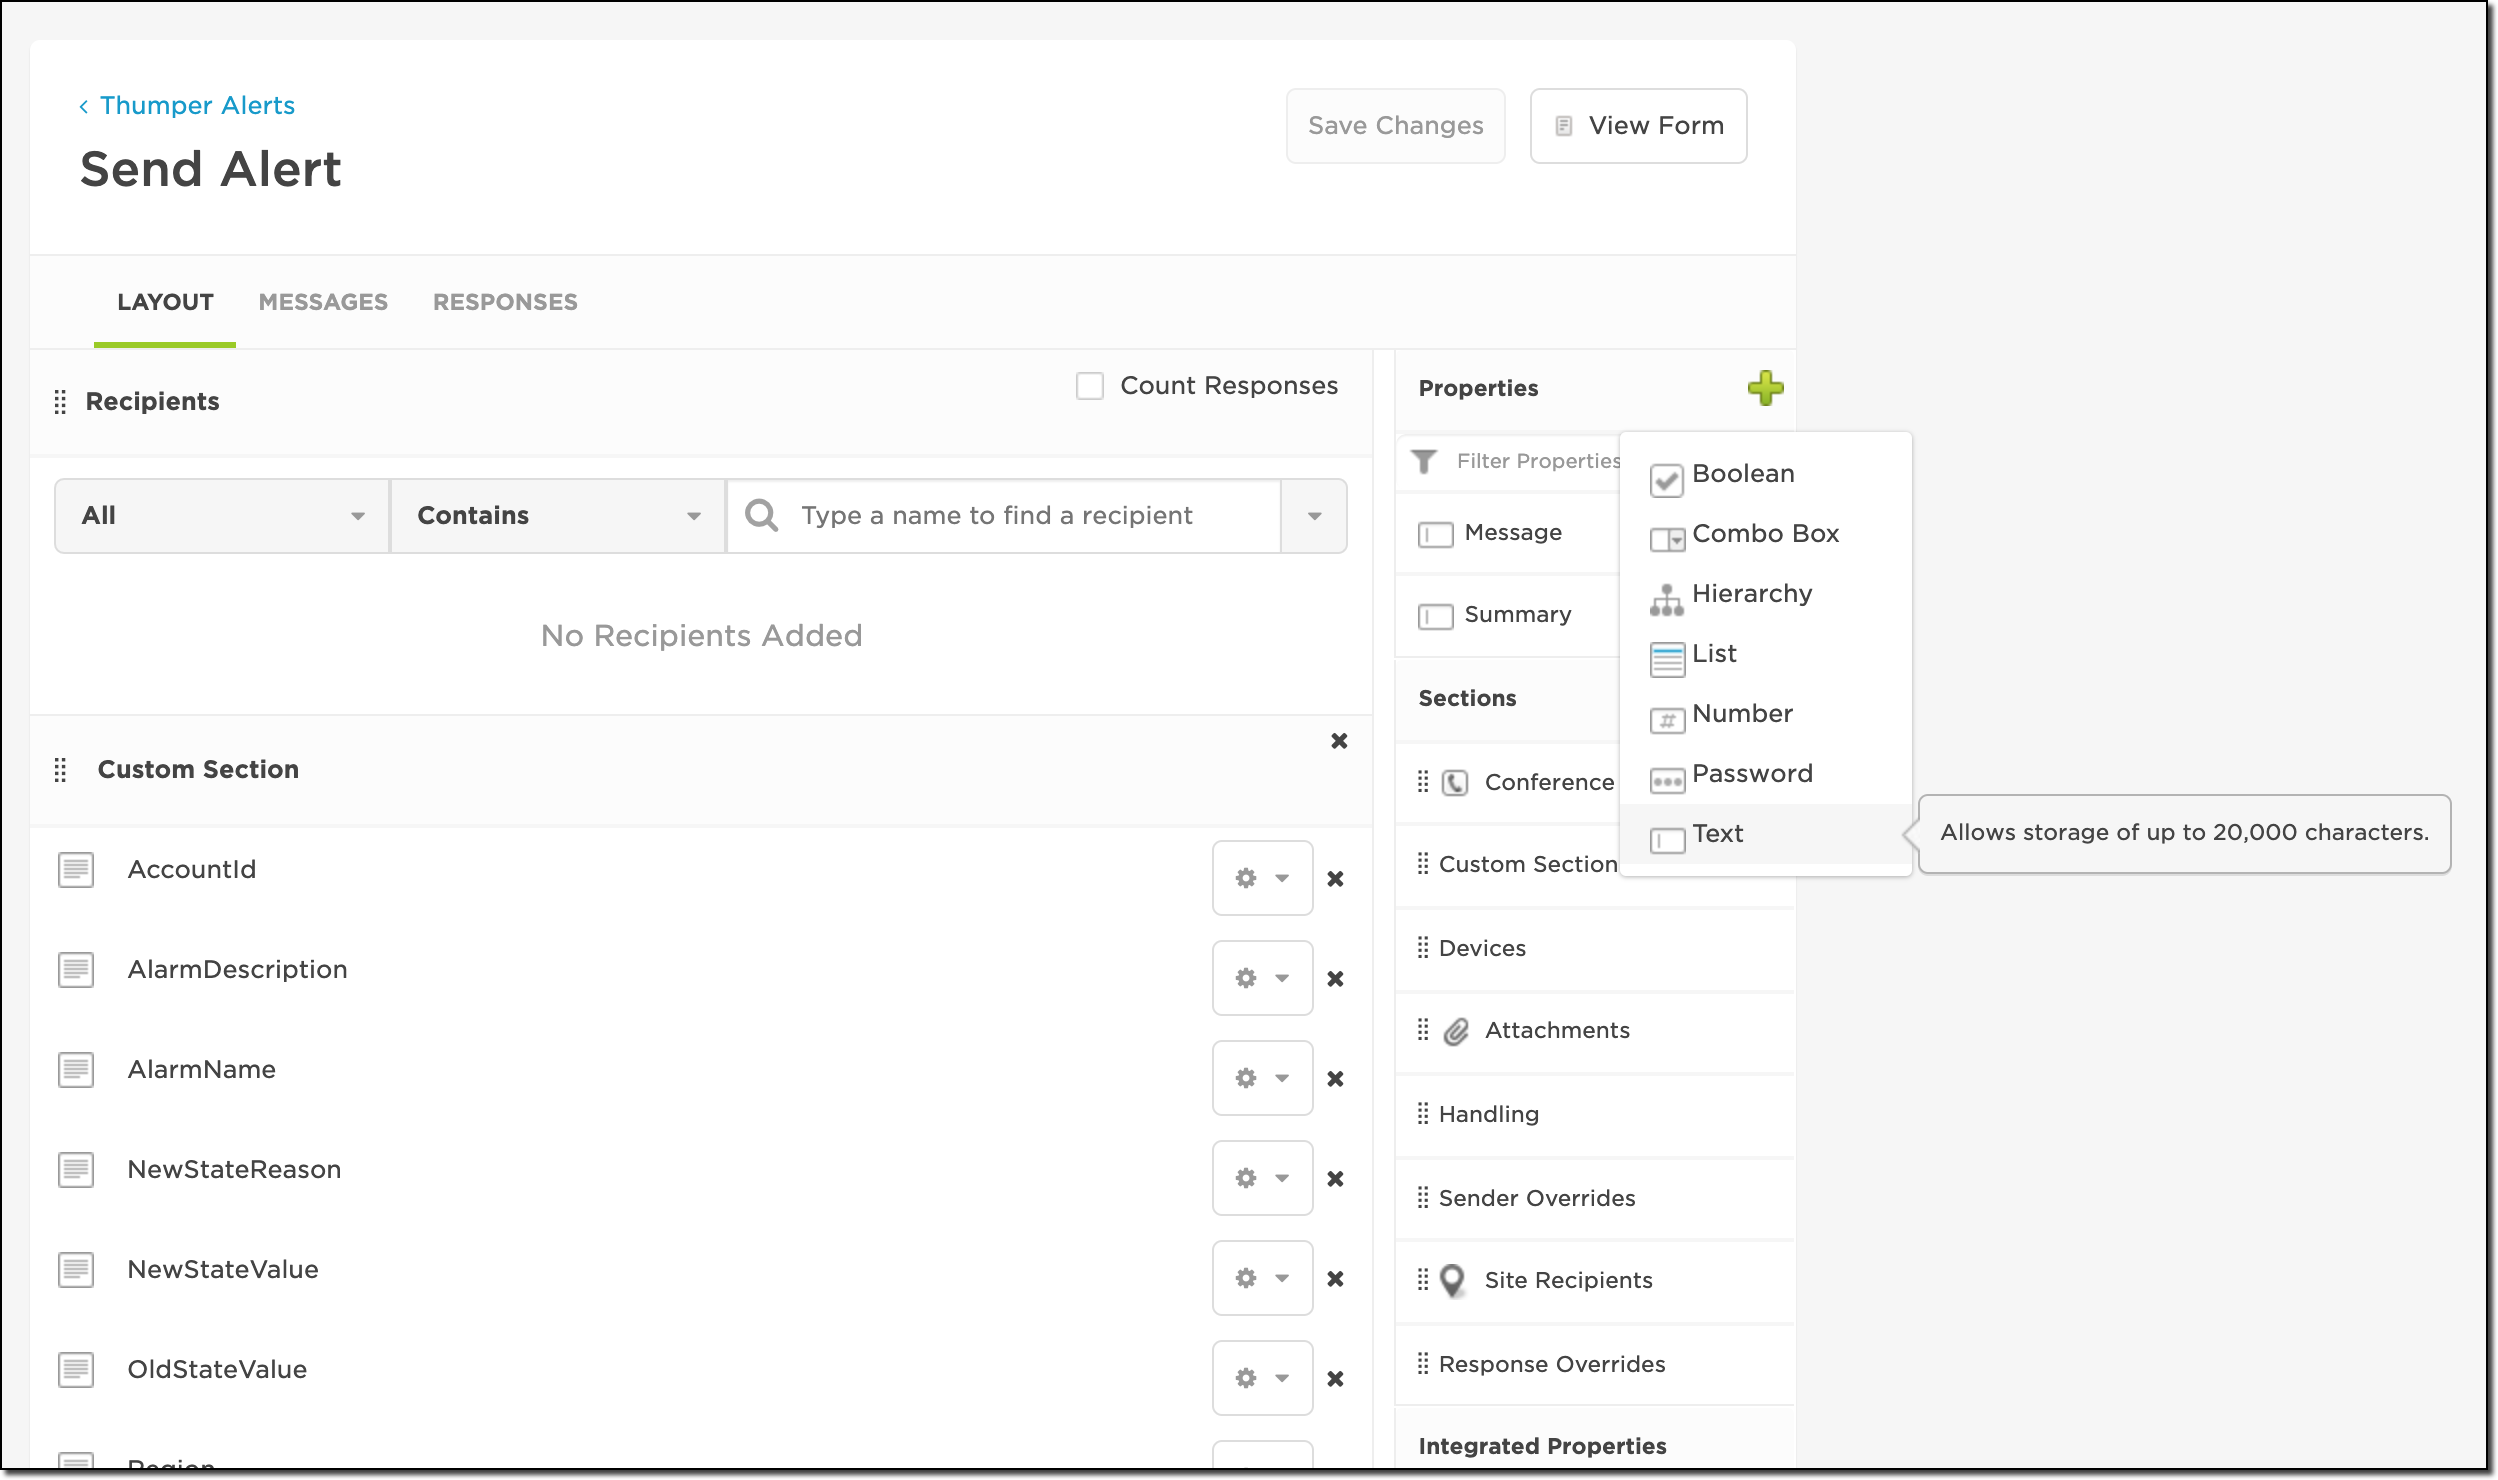Click the Number property type icon

[x=1666, y=720]
